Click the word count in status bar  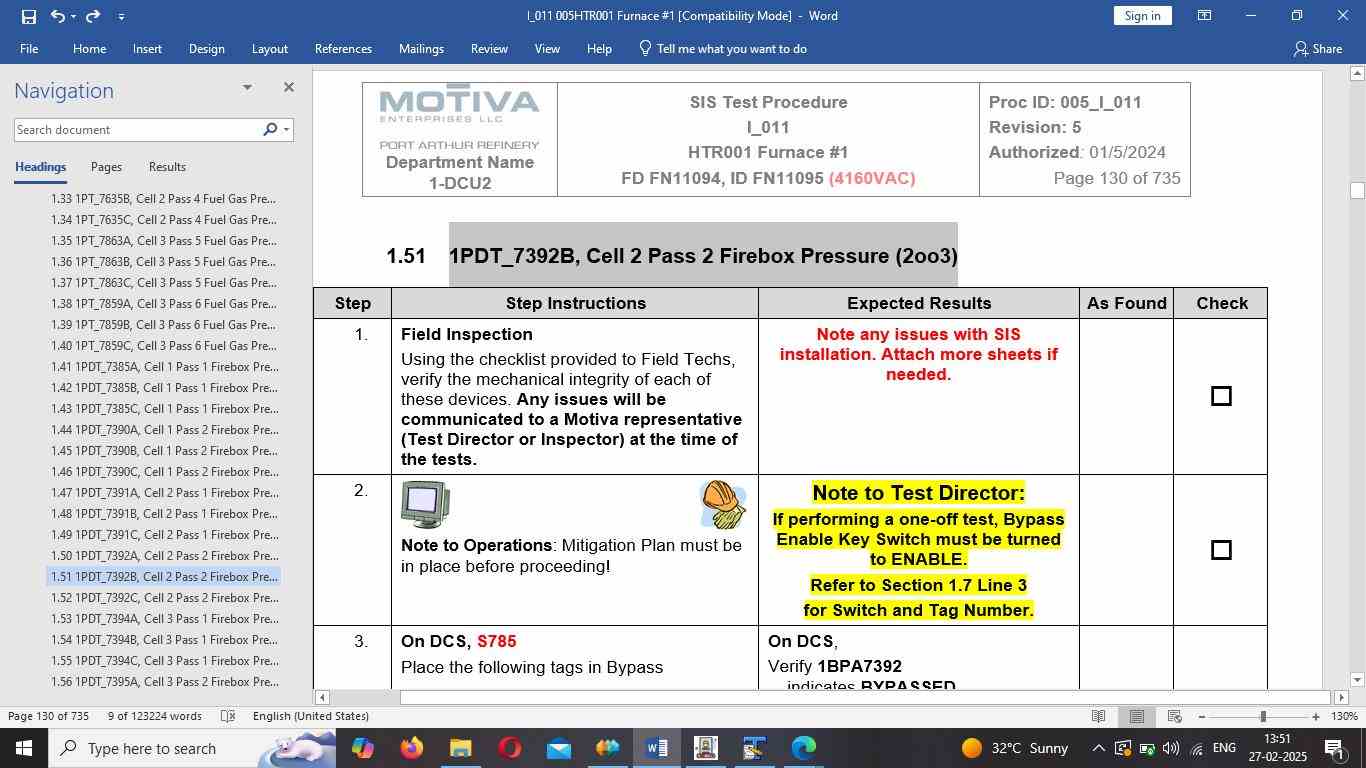point(154,717)
